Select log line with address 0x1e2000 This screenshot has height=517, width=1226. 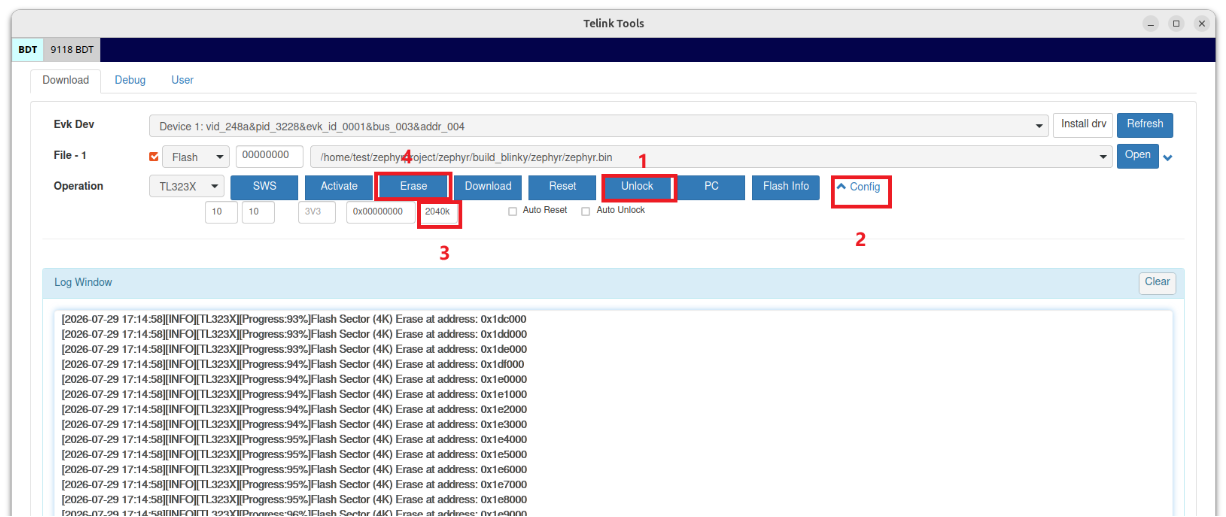coord(294,409)
